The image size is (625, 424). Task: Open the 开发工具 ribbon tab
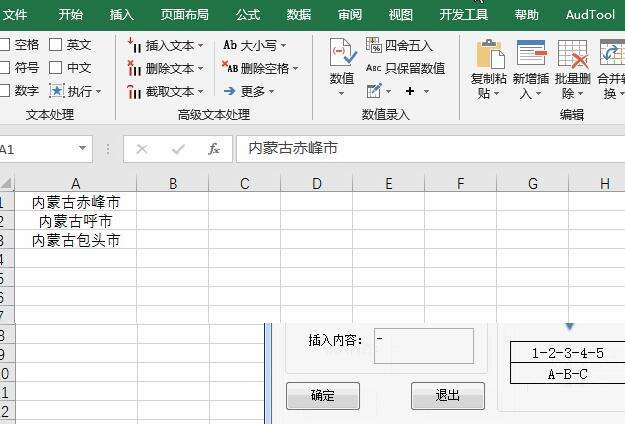[464, 15]
